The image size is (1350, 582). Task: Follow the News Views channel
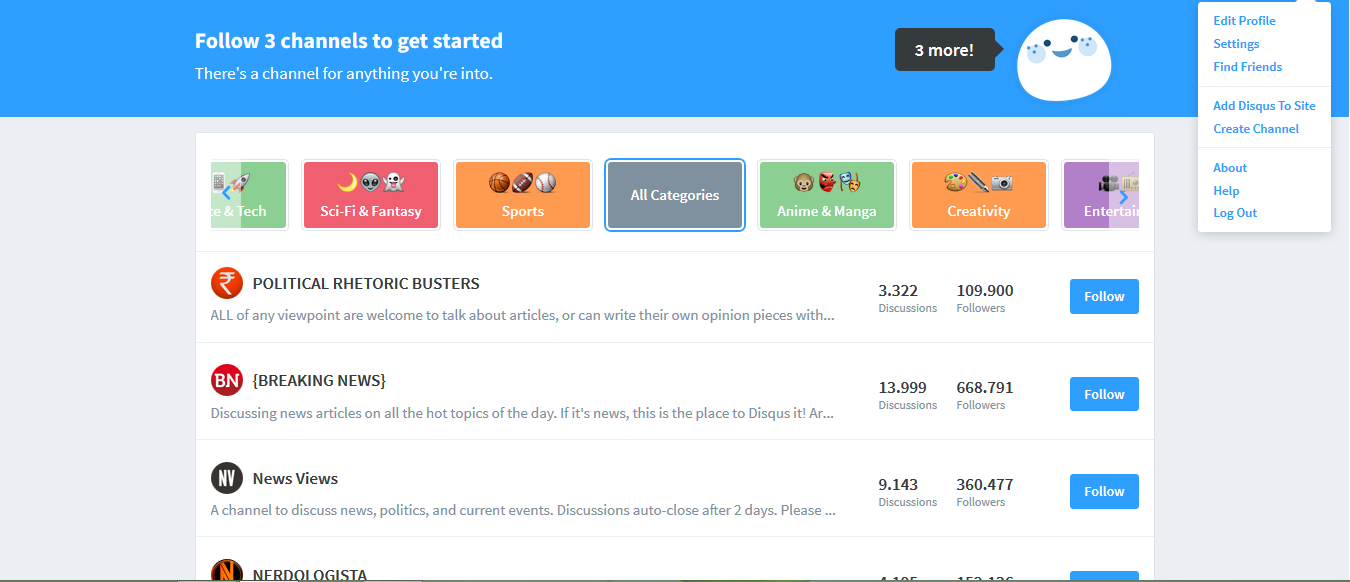1104,491
